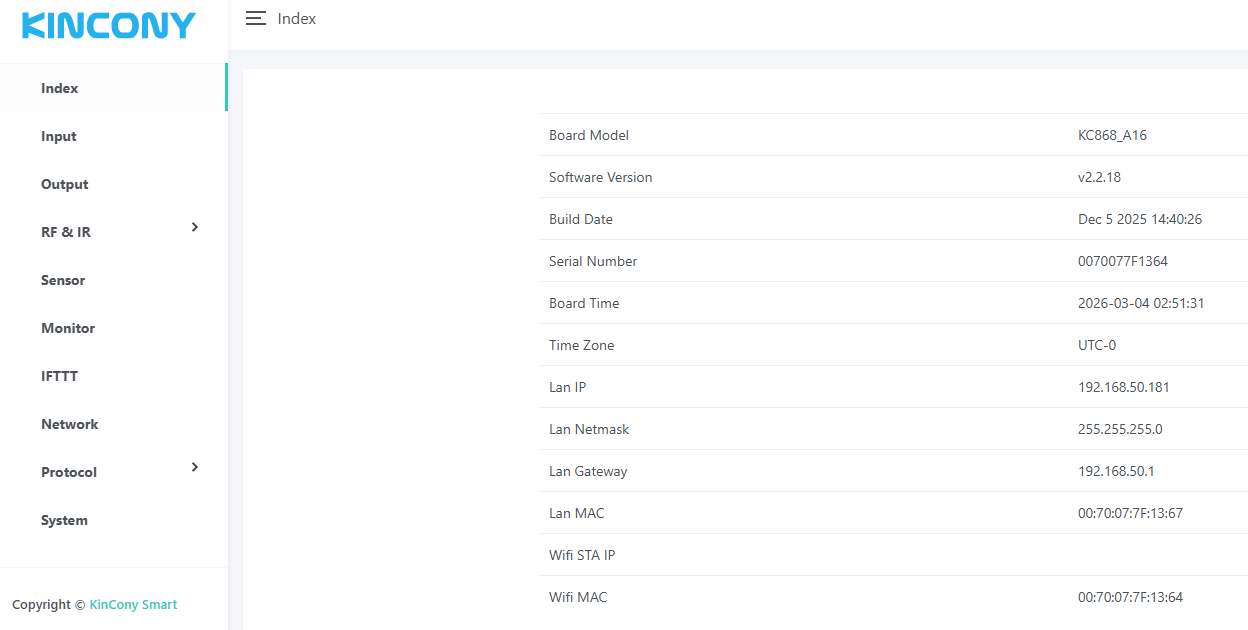Go to the Input page

(x=59, y=136)
